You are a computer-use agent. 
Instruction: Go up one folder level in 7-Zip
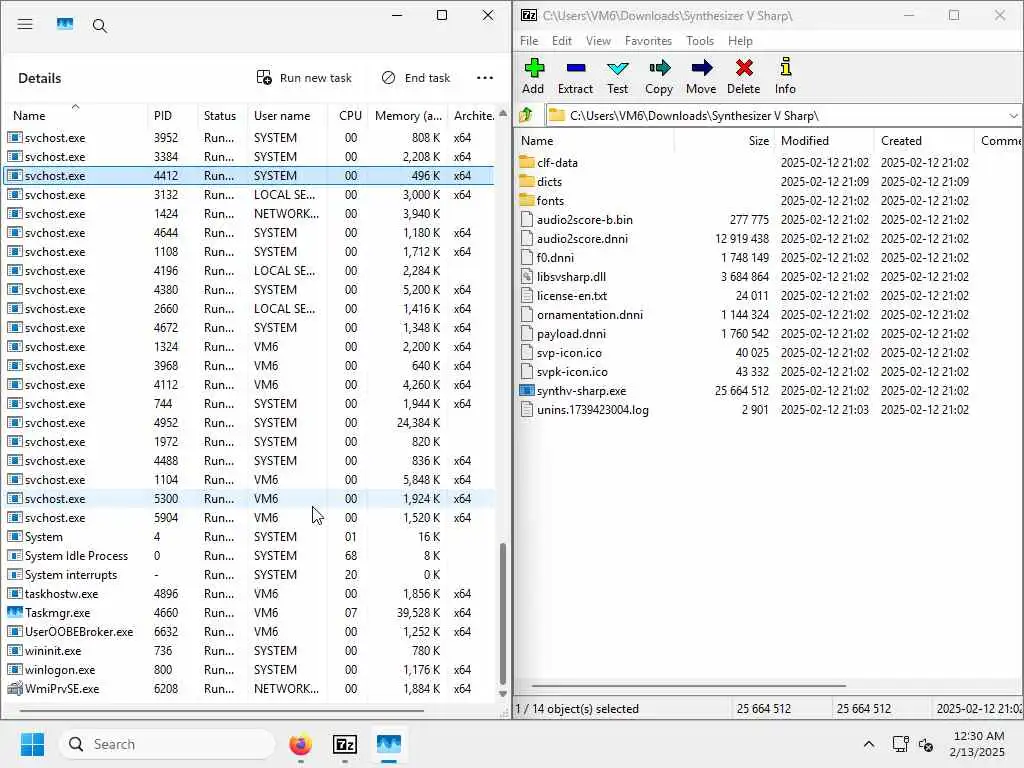tap(526, 116)
